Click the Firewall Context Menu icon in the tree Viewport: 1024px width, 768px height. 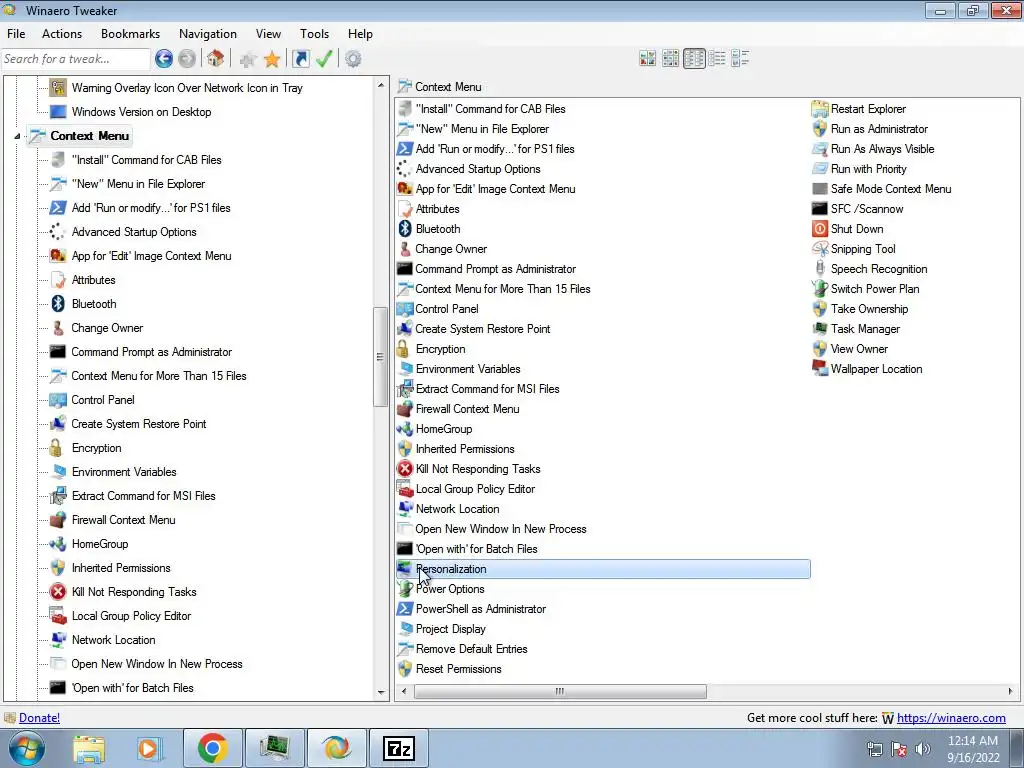pos(58,520)
